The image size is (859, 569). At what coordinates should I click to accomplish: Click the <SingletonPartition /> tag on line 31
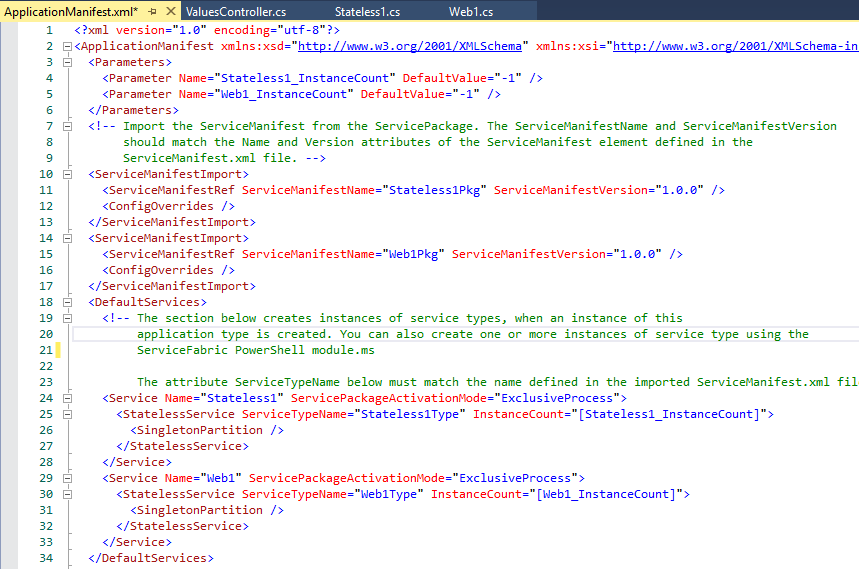[207, 510]
